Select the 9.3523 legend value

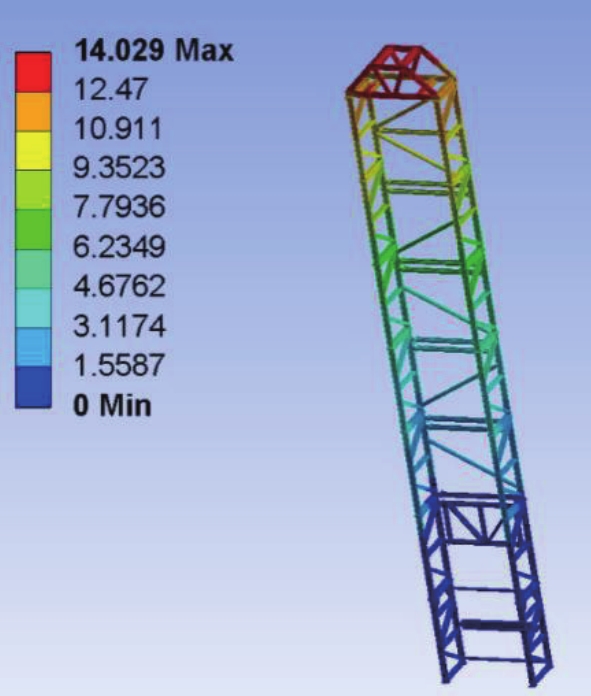click(119, 168)
